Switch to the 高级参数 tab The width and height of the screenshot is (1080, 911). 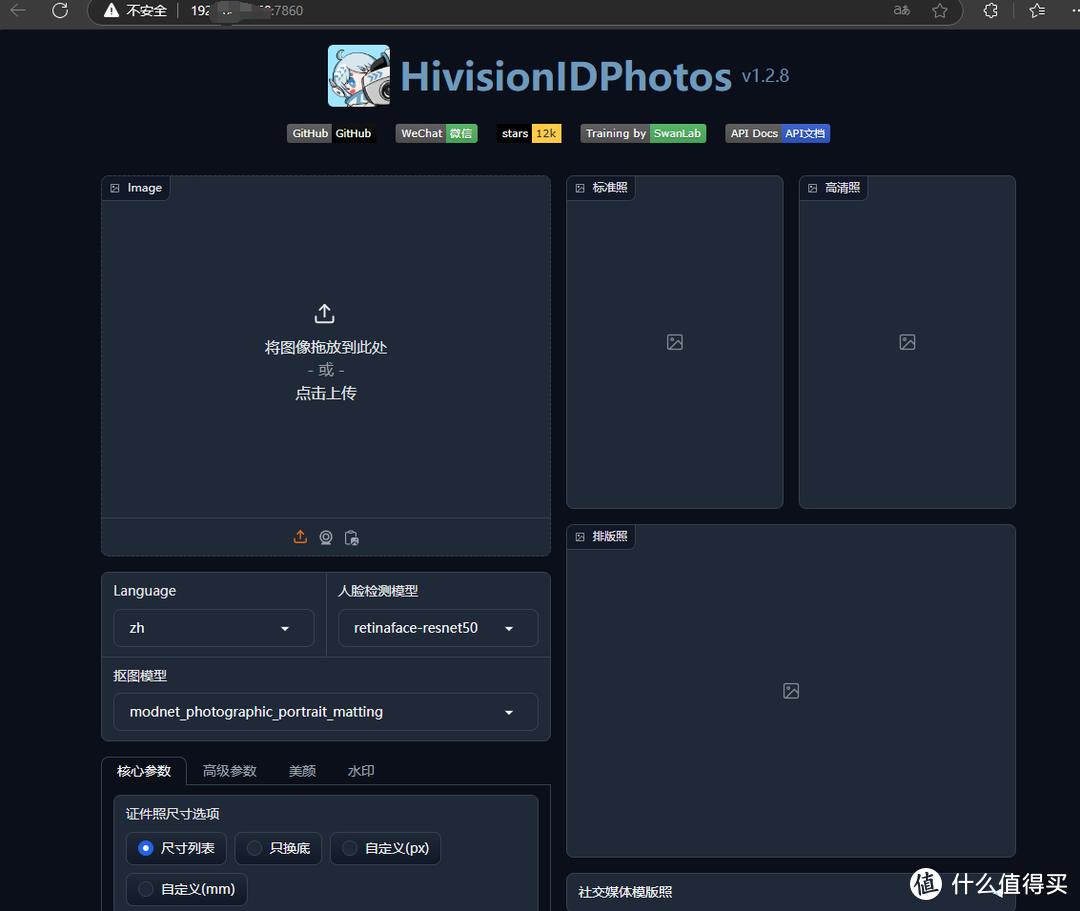pos(229,770)
